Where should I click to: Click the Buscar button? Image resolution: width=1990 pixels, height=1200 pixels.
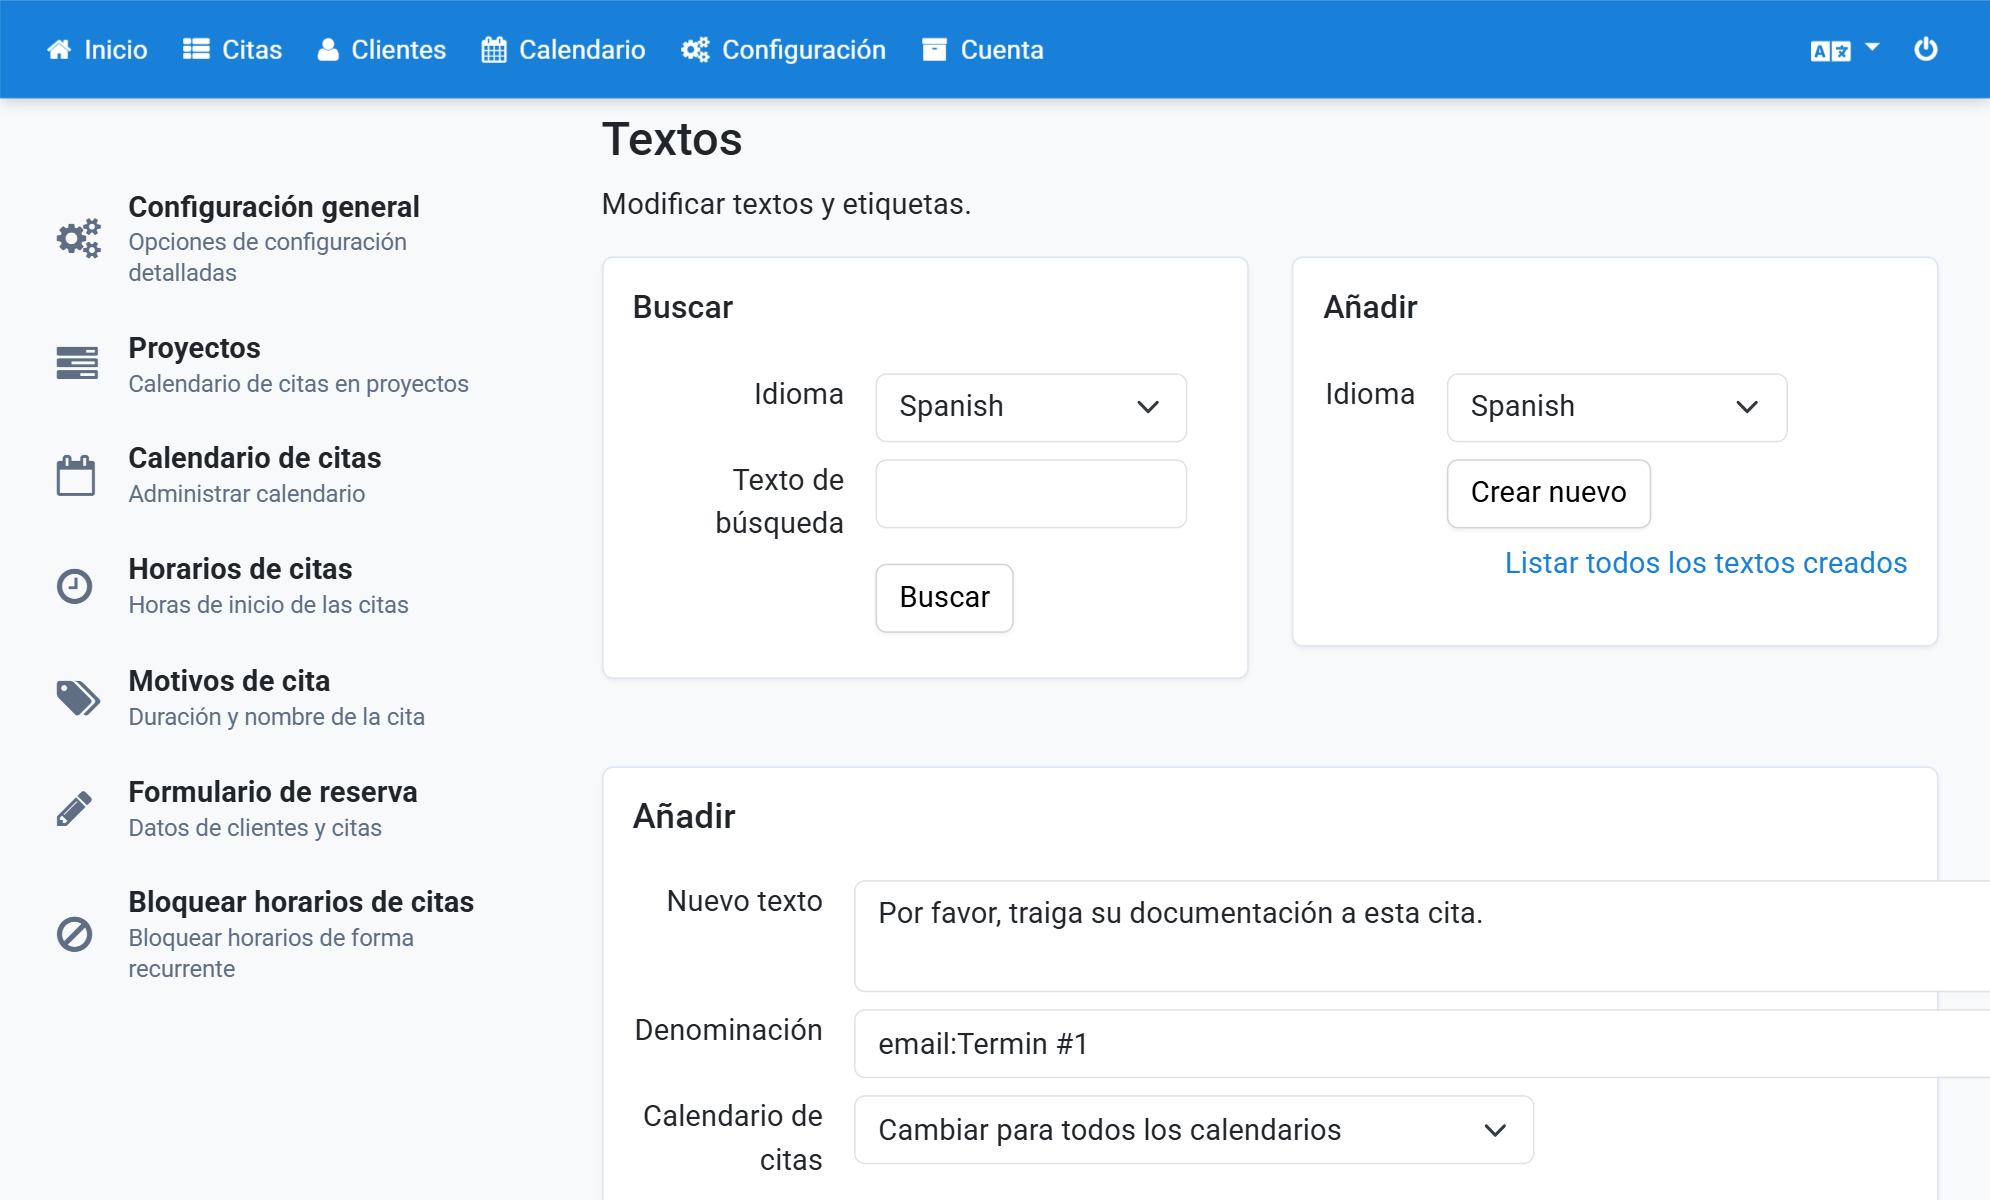944,598
